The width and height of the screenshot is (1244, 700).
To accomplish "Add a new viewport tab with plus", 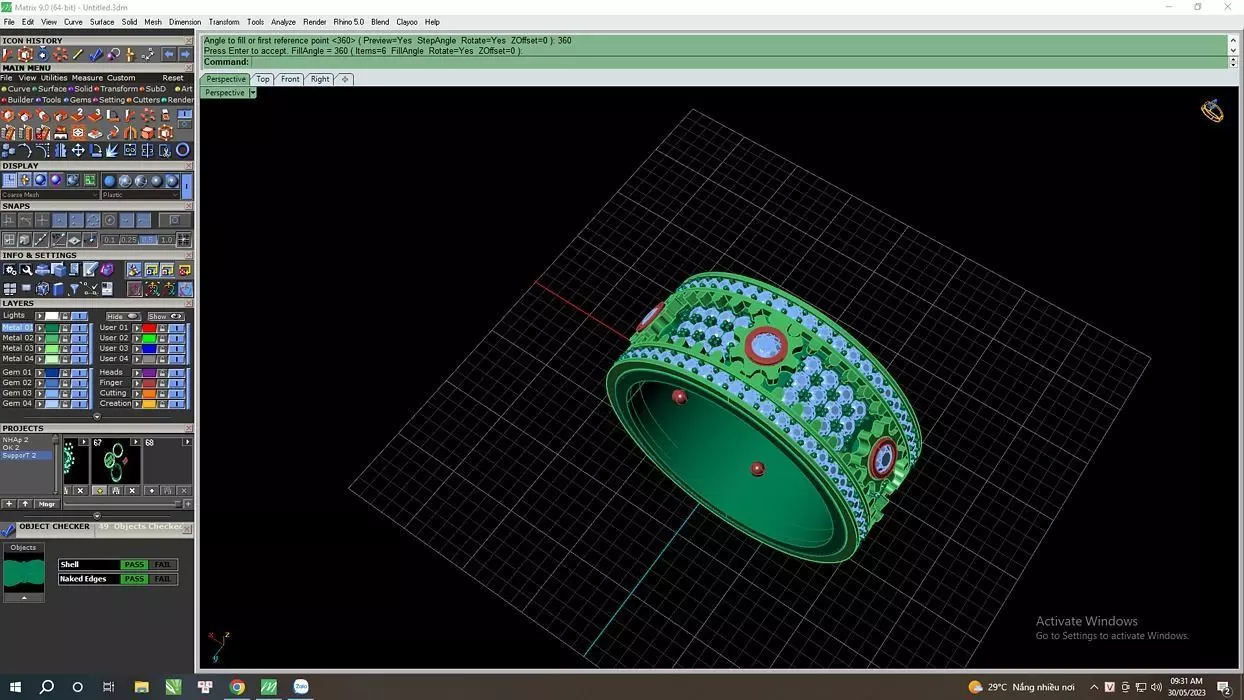I will [x=345, y=79].
